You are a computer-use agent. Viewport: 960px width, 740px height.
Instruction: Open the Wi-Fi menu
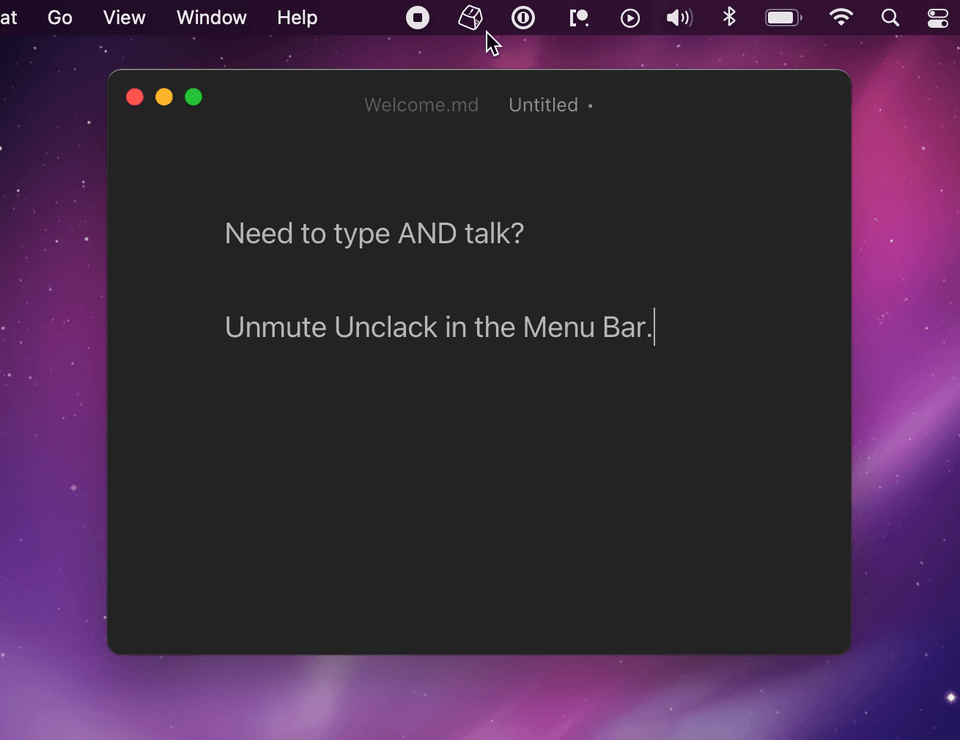coord(841,17)
